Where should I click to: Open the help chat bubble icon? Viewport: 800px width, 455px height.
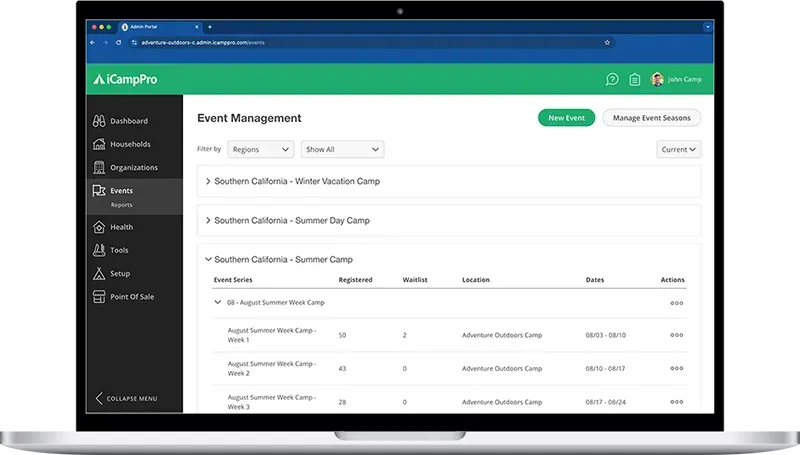click(612, 79)
